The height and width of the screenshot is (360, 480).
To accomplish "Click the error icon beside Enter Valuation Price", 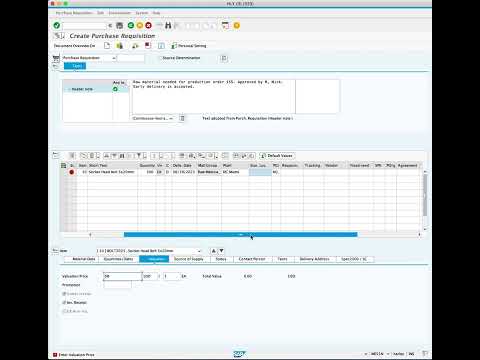I will point(55,355).
